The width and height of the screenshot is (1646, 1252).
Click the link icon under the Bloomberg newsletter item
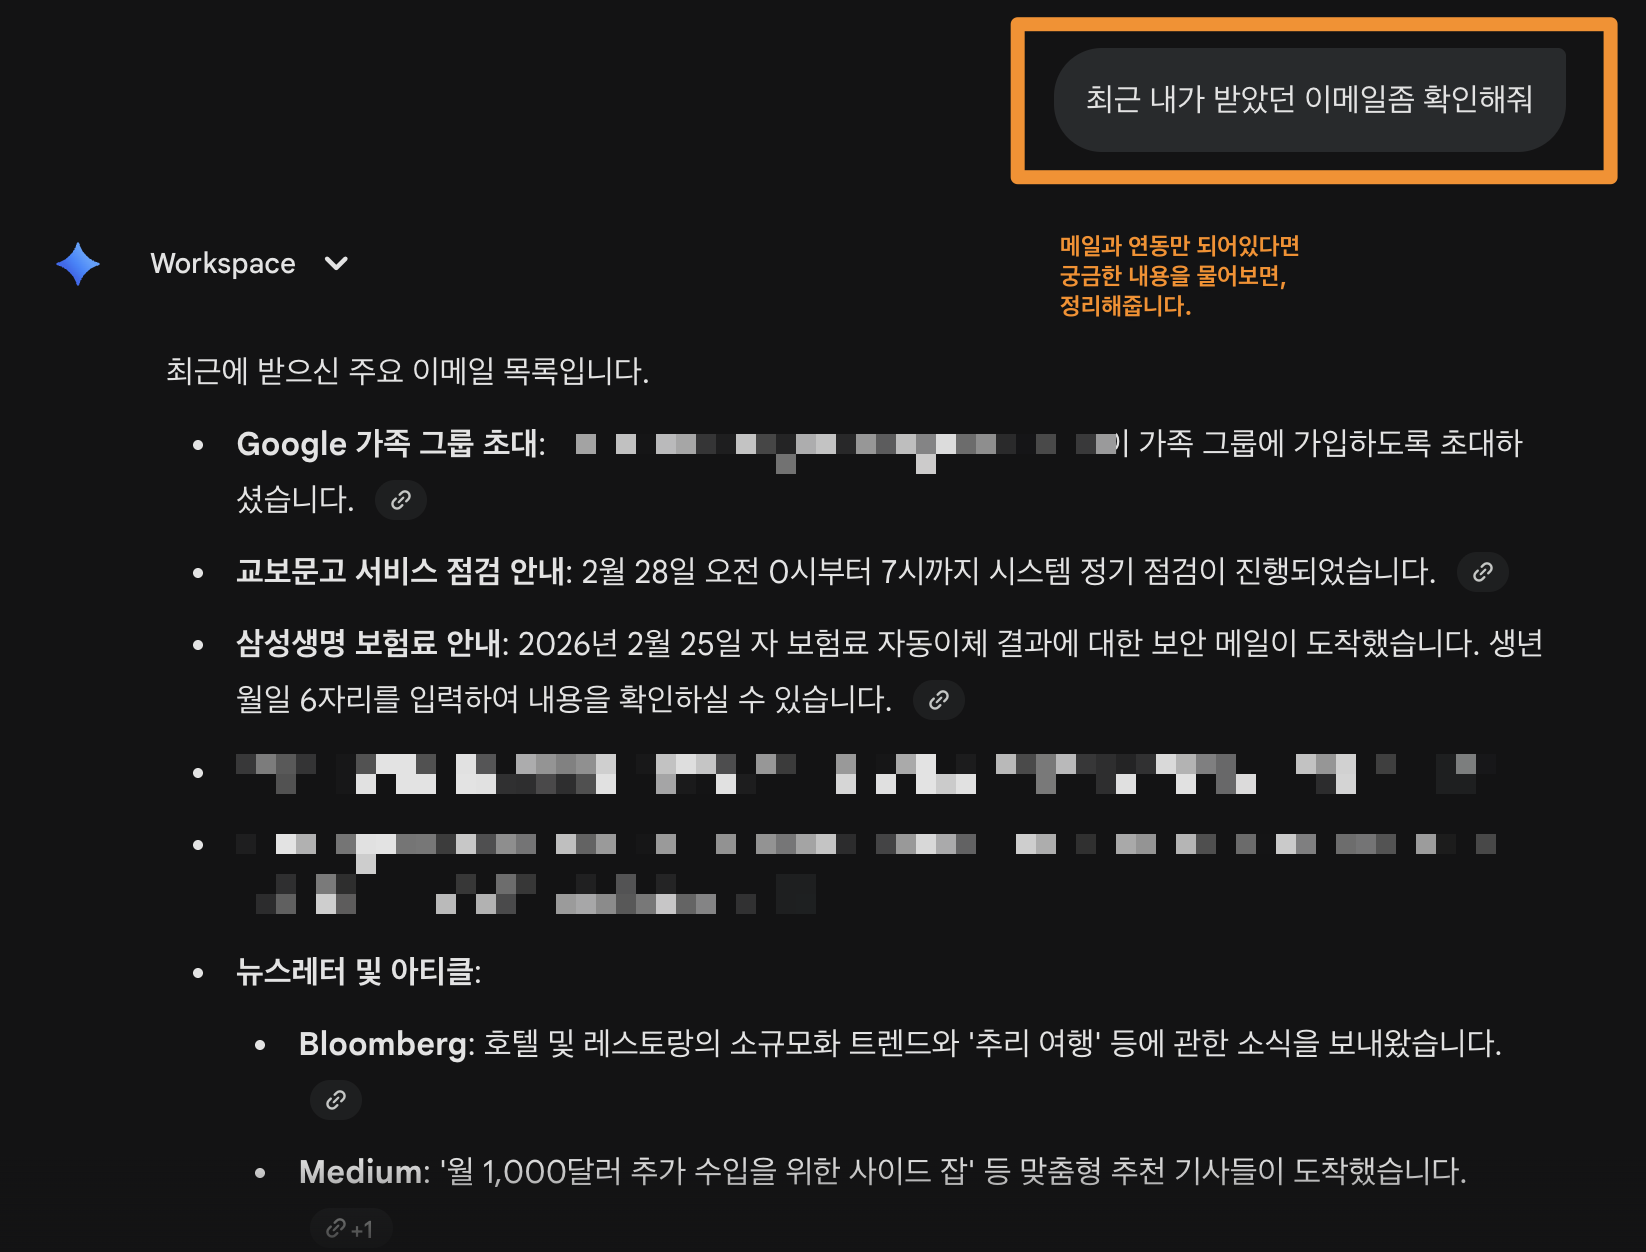coord(335,1100)
